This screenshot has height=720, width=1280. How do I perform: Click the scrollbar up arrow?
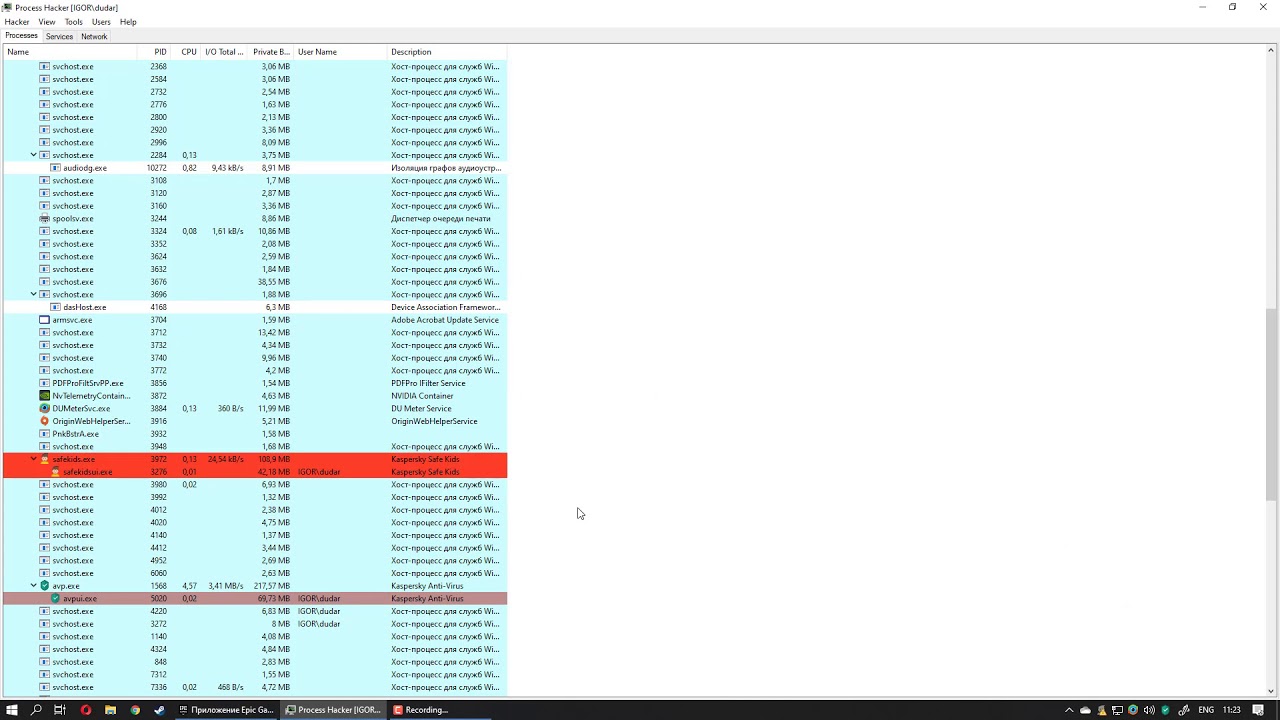(x=1271, y=52)
